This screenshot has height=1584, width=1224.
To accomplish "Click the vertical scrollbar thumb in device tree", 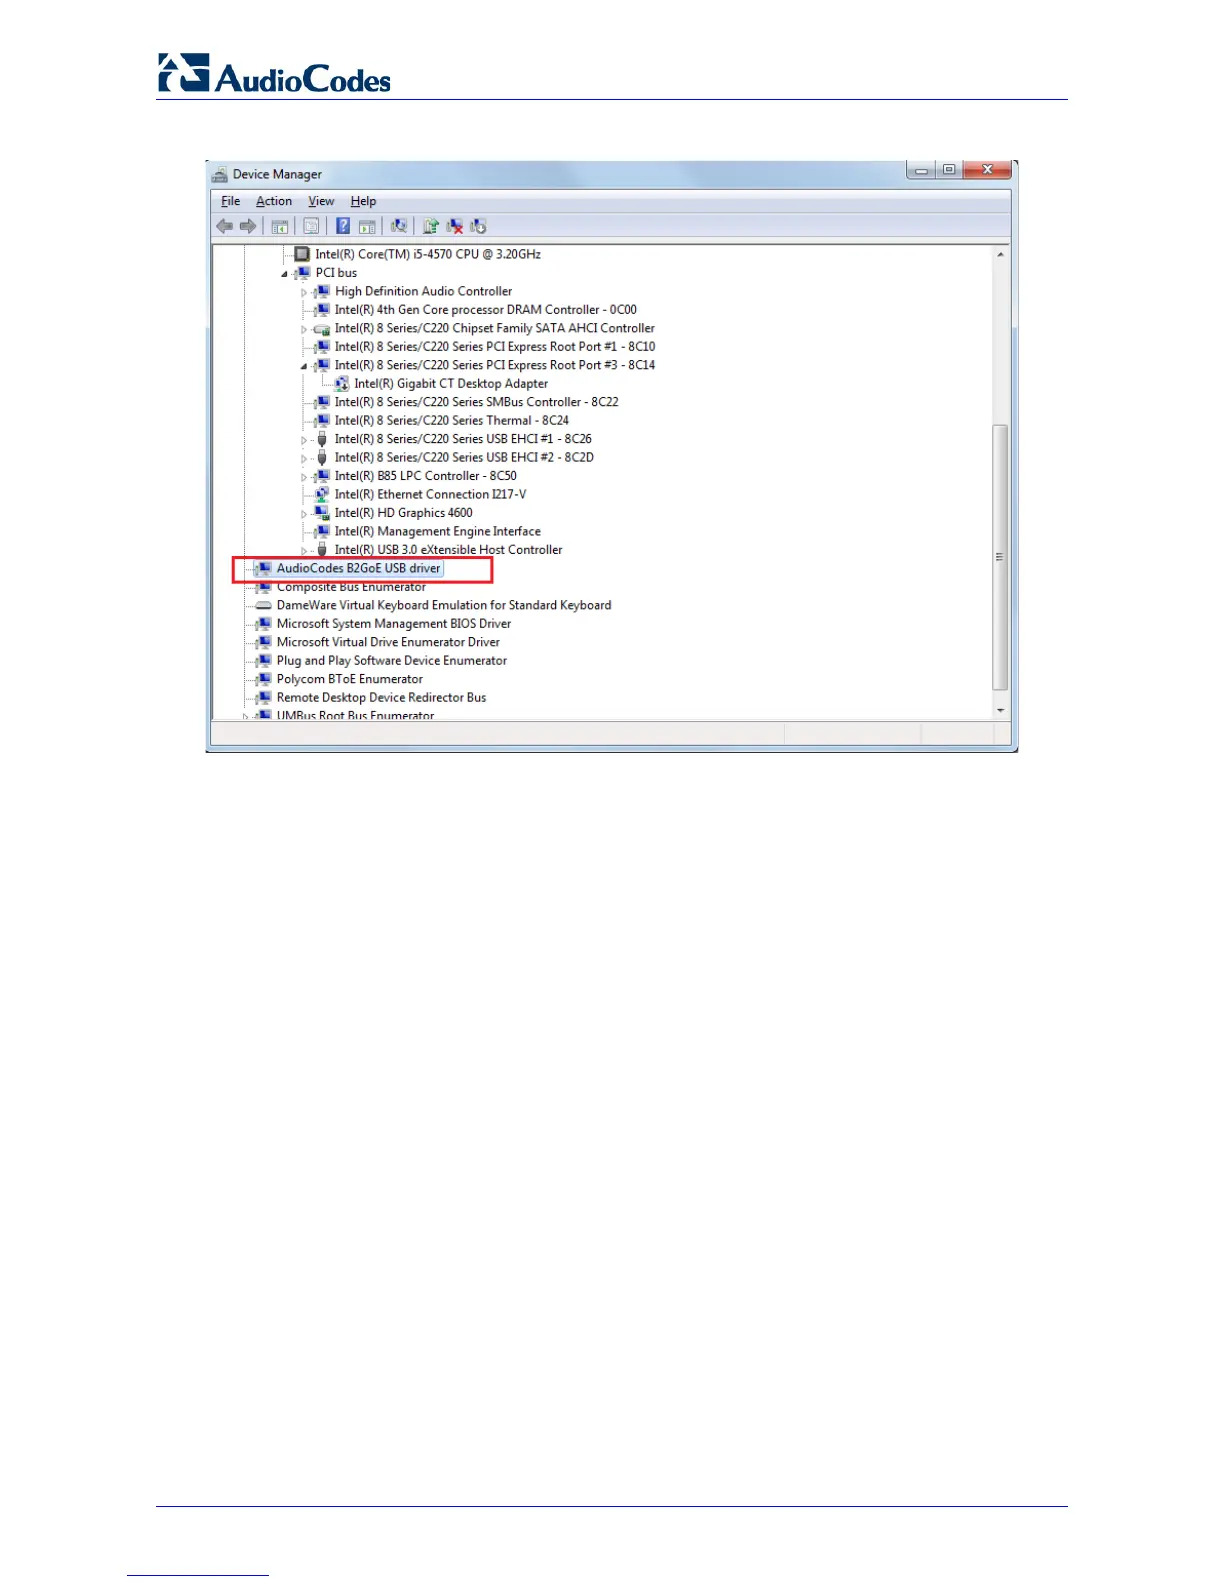I will coord(1000,558).
